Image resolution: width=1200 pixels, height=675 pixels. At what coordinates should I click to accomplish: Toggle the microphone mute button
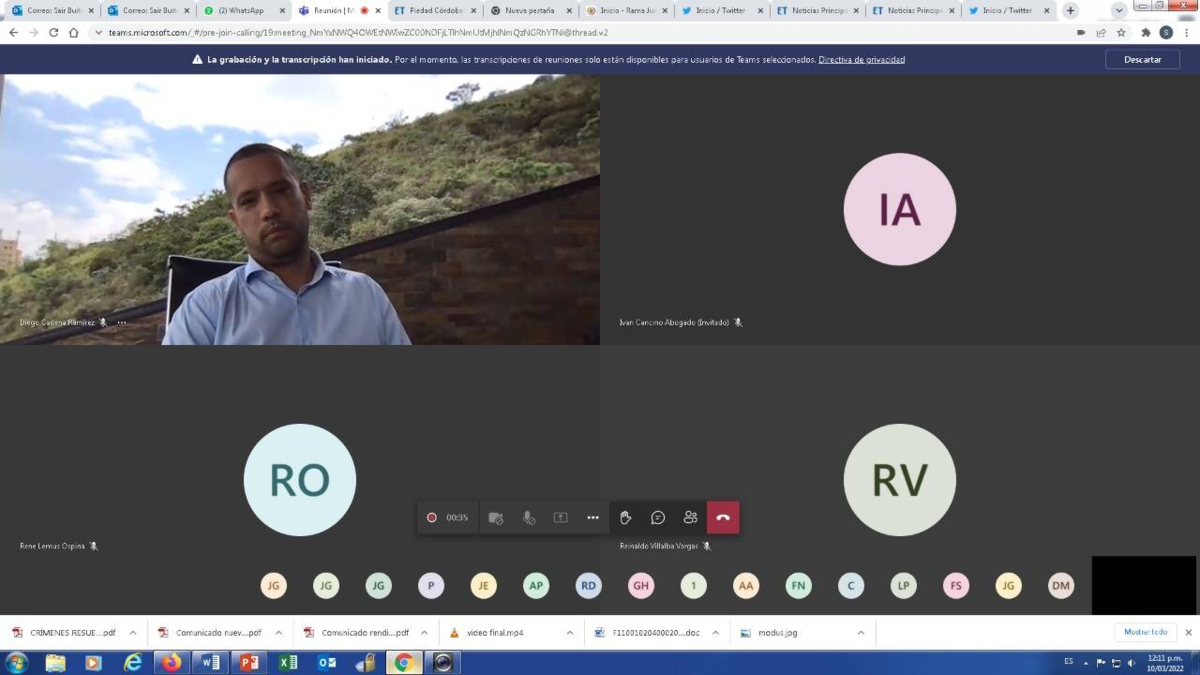click(x=529, y=518)
